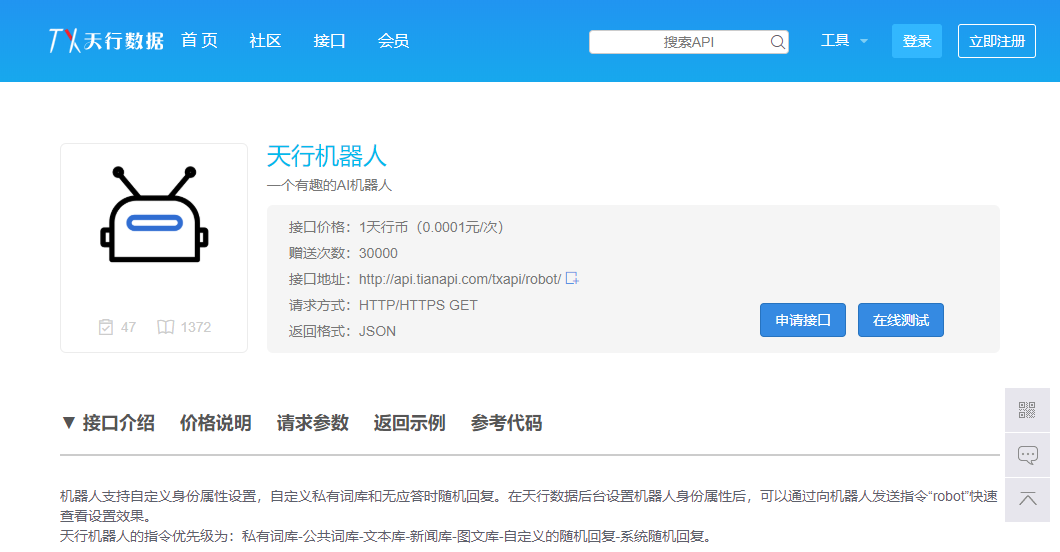Copy the API address via copy icon
Viewport: 1060px width, 552px height.
(x=572, y=278)
